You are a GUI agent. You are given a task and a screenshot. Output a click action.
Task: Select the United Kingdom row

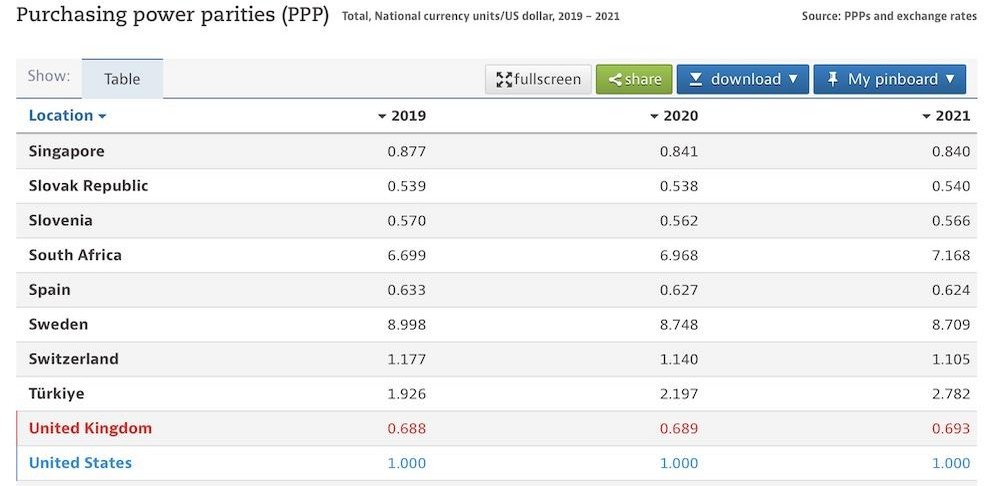[90, 428]
